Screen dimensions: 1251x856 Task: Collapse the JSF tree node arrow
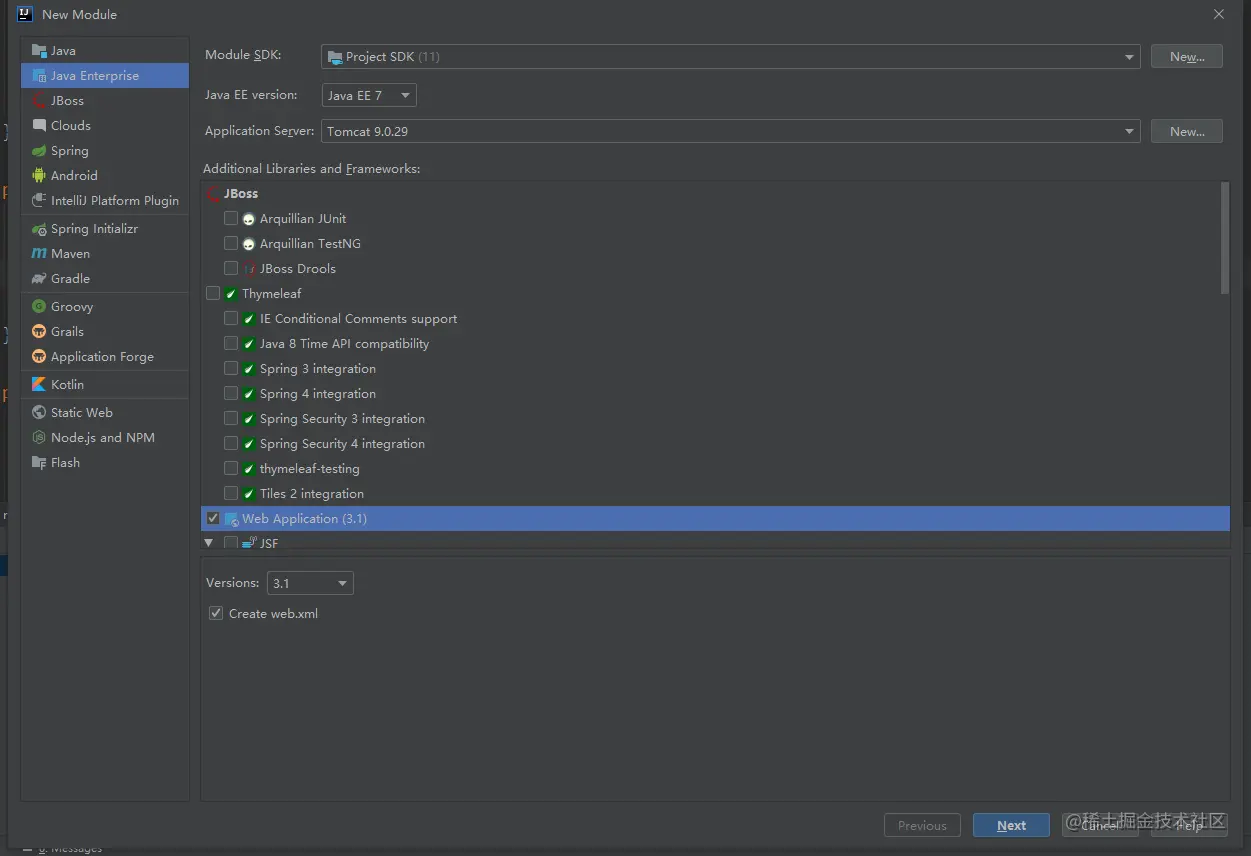(x=209, y=543)
